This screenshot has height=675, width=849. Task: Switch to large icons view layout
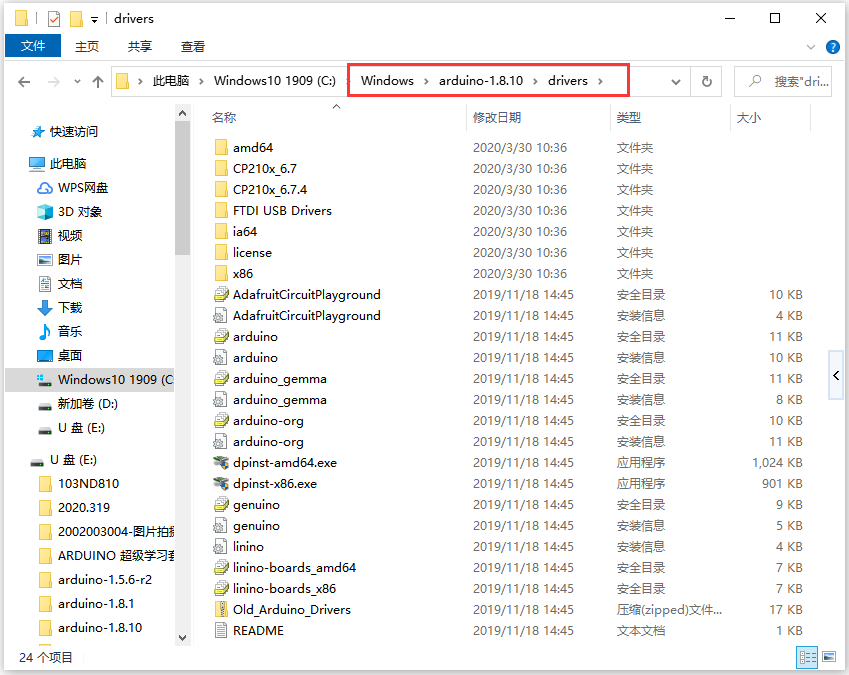(829, 657)
